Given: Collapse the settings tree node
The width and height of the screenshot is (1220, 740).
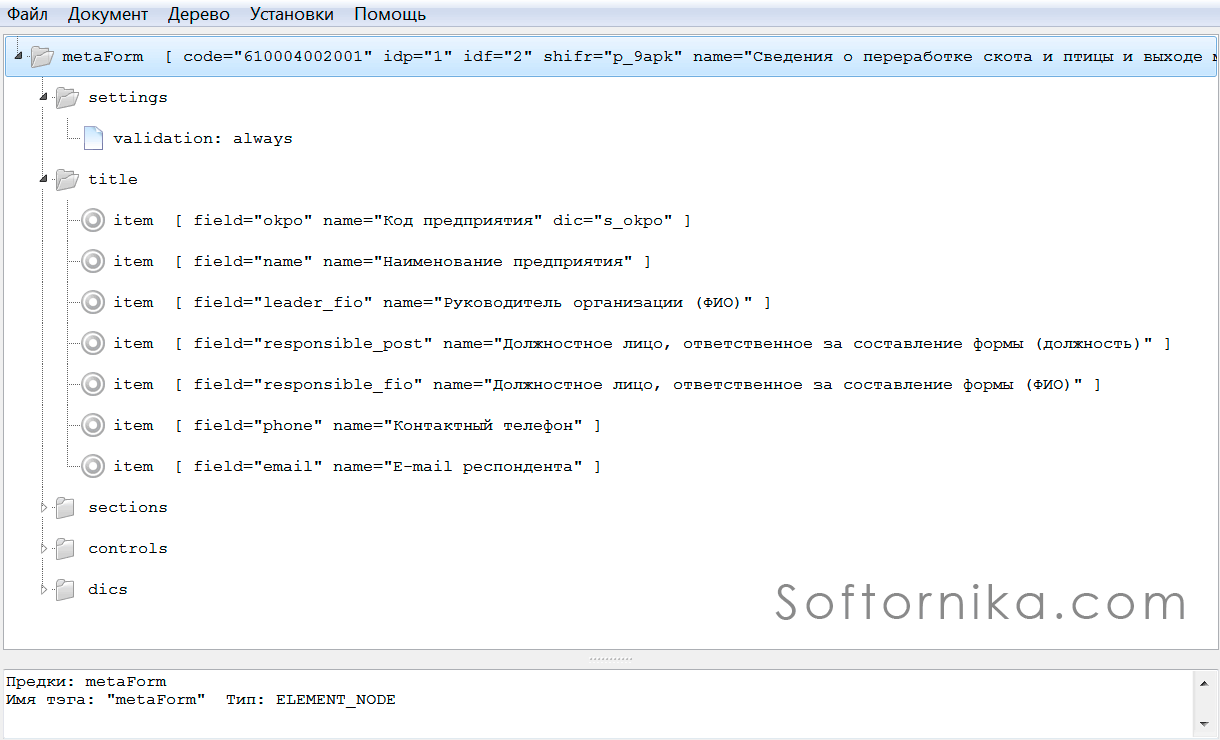Looking at the screenshot, I should (43, 98).
